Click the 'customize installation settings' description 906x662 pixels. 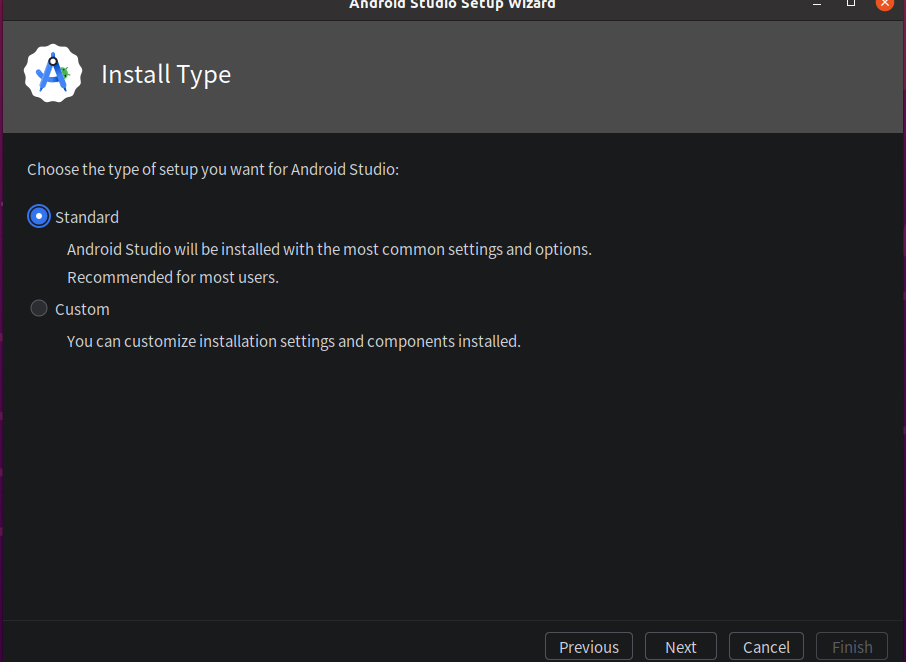[x=294, y=341]
